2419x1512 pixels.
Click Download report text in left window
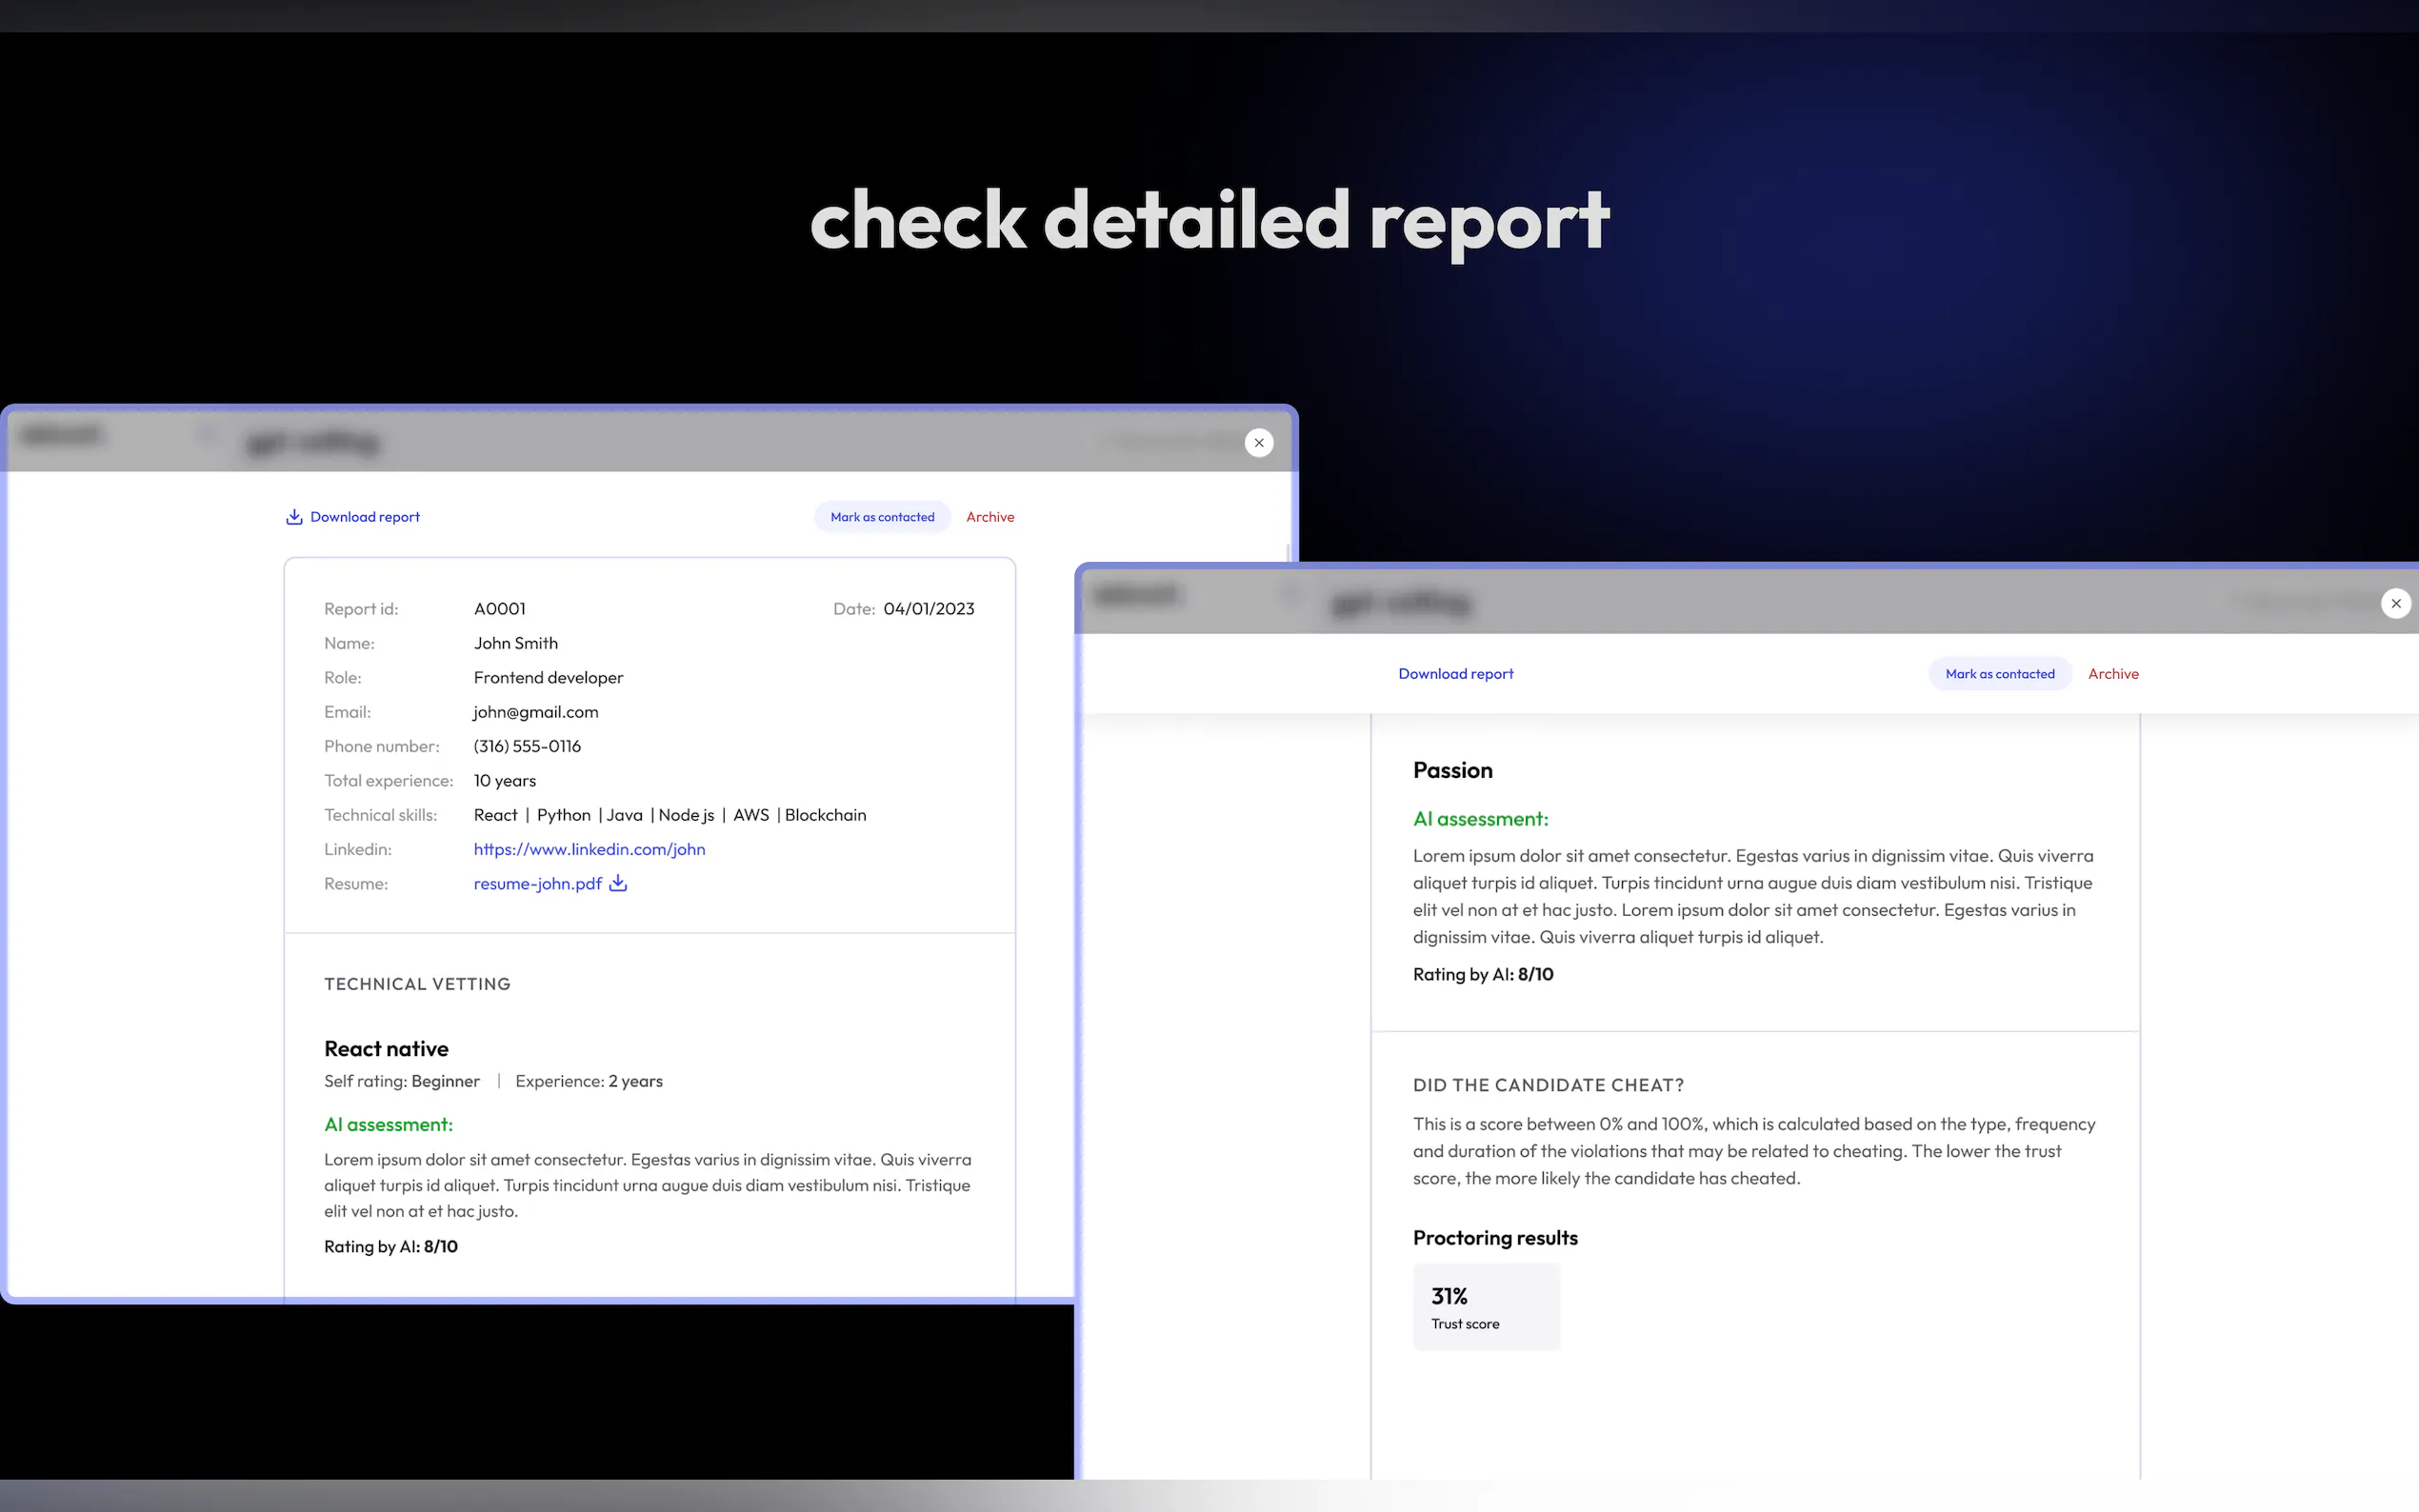click(365, 517)
